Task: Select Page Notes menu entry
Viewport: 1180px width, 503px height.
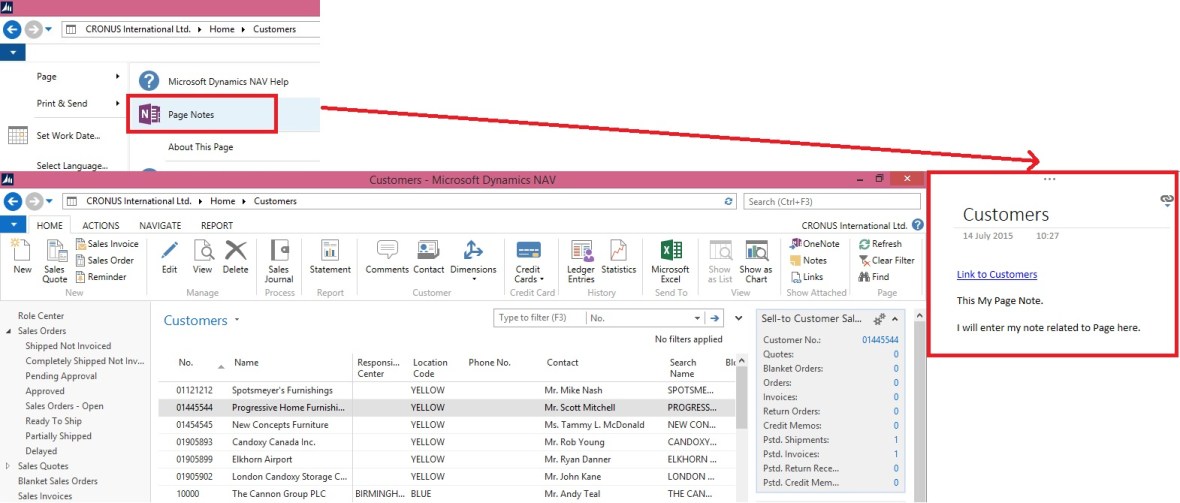Action: tap(203, 114)
